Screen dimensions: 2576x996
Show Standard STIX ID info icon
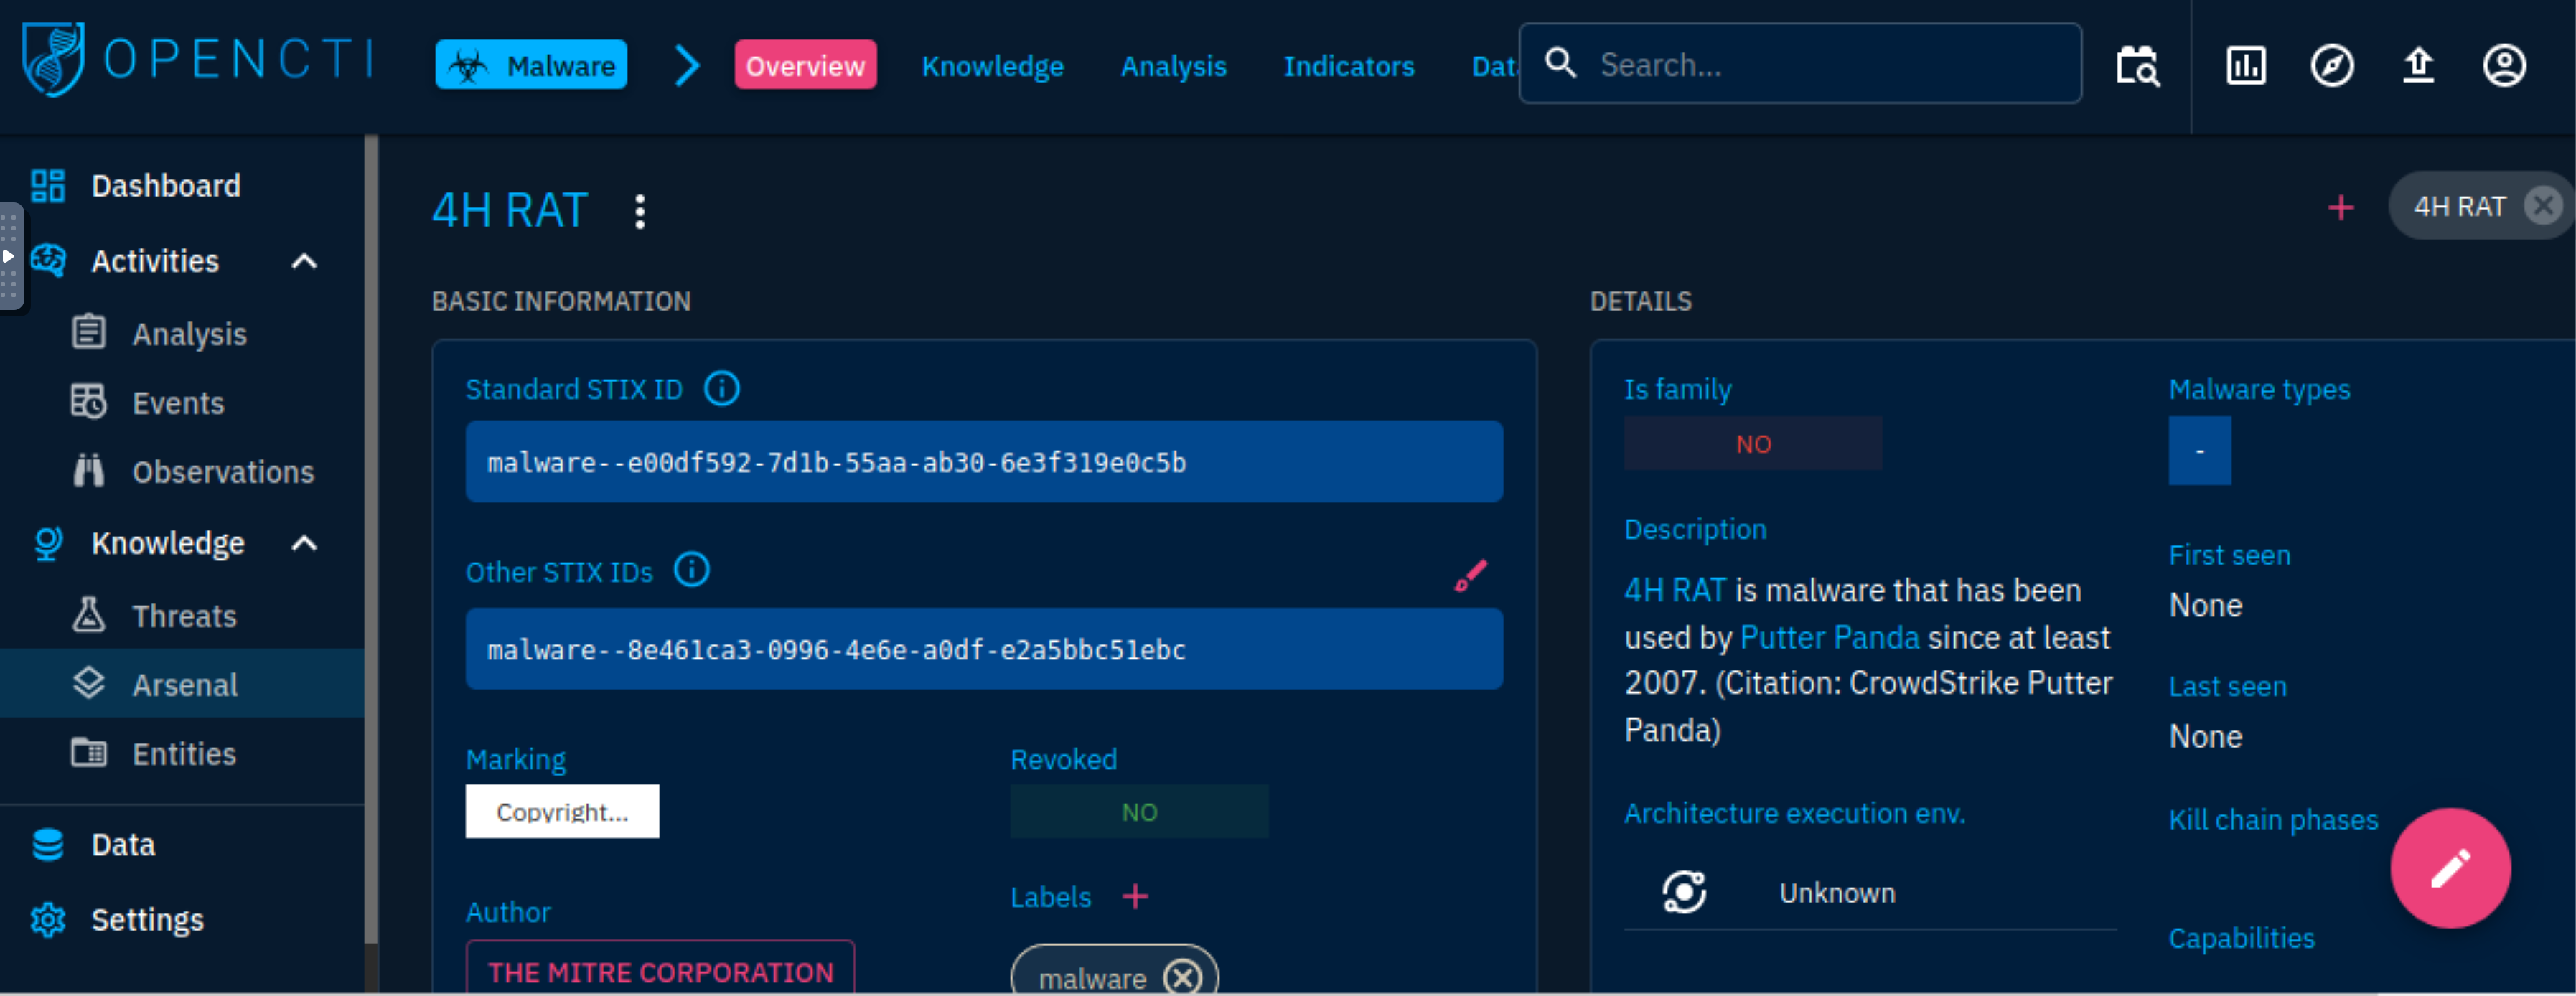[721, 388]
